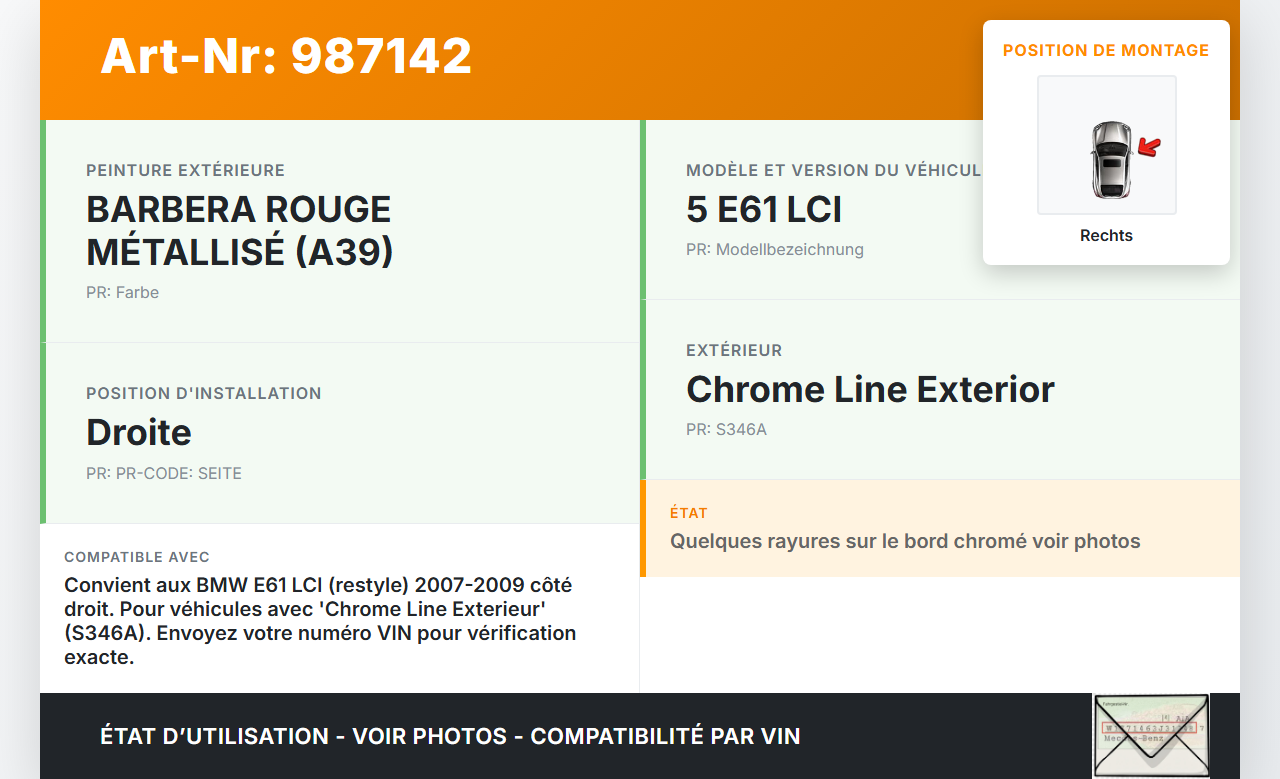Screen dimensions: 1280x779
Task: Click 'Barbera Rouge Métallisé (A39)' paint value
Action: (x=240, y=230)
